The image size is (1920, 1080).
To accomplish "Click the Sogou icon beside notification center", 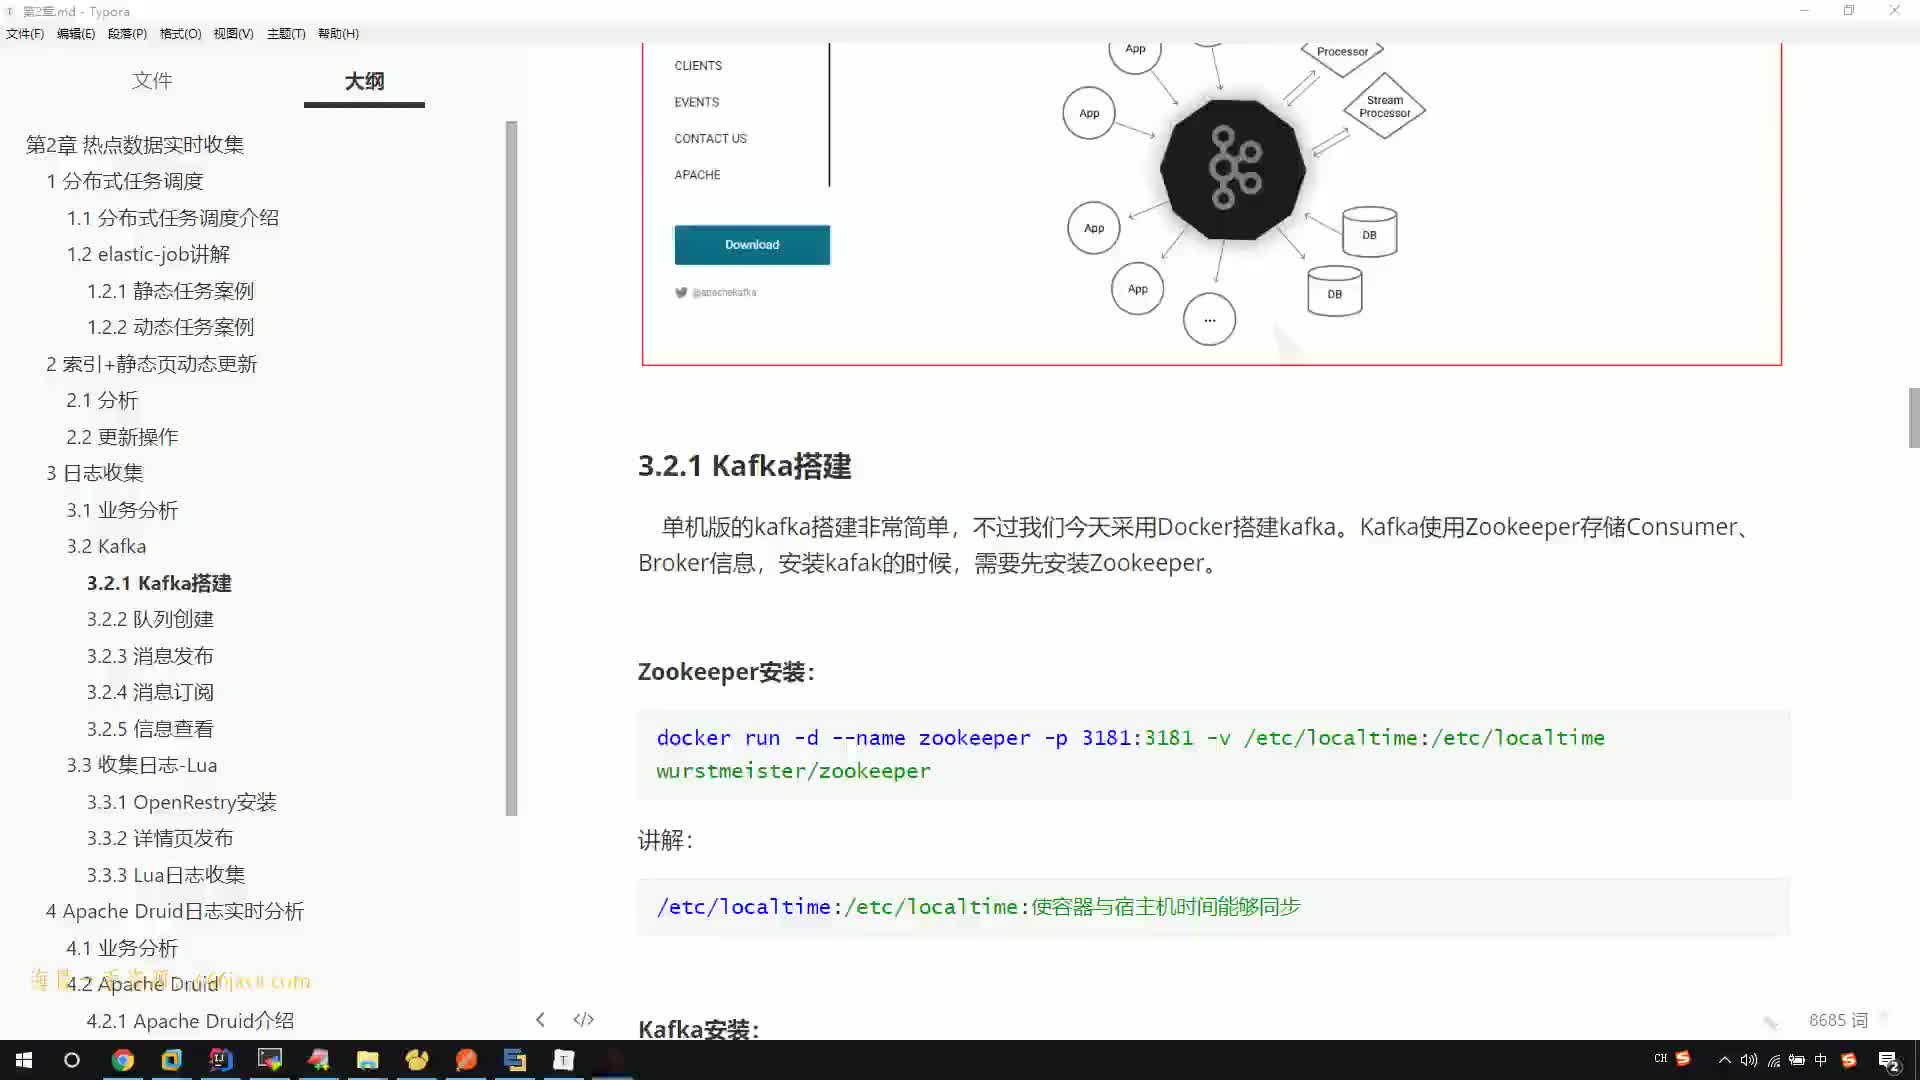I will tap(1849, 1060).
